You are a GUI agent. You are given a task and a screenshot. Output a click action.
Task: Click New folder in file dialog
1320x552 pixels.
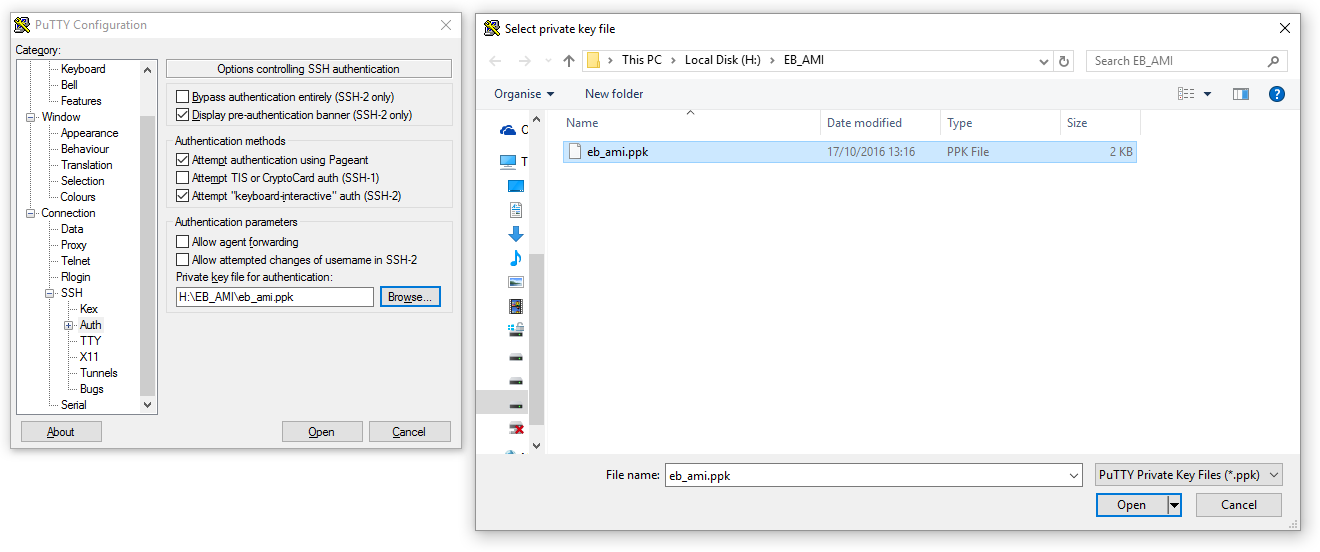tap(614, 94)
